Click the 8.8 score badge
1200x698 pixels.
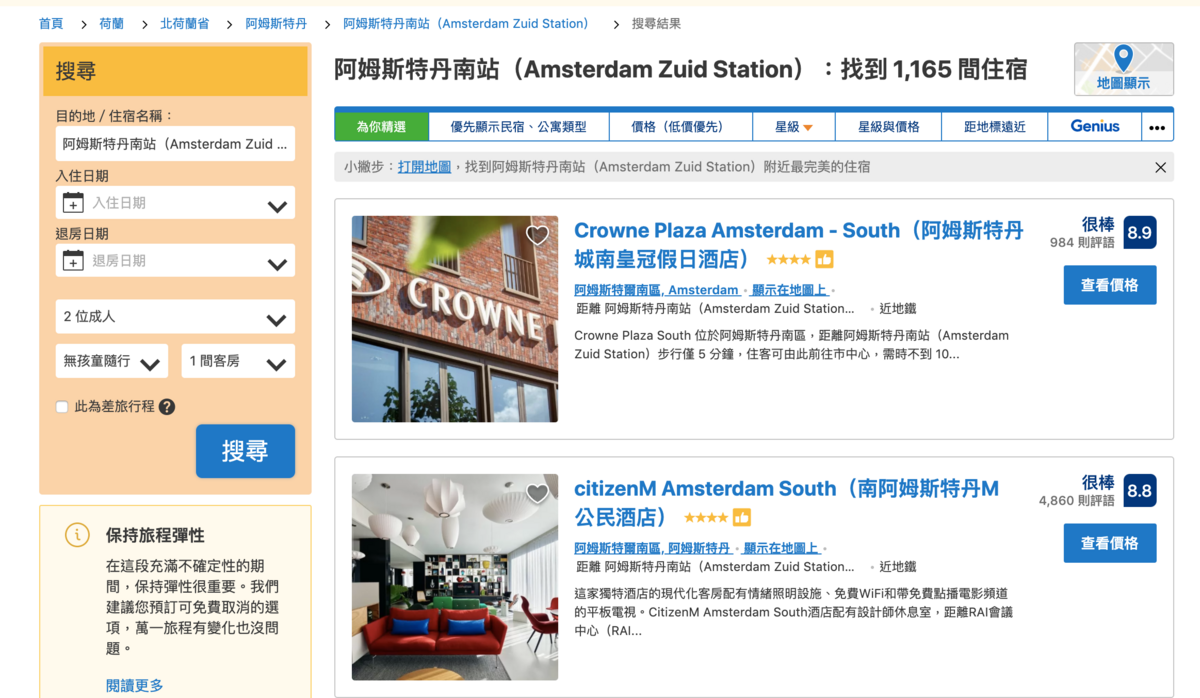point(1140,491)
